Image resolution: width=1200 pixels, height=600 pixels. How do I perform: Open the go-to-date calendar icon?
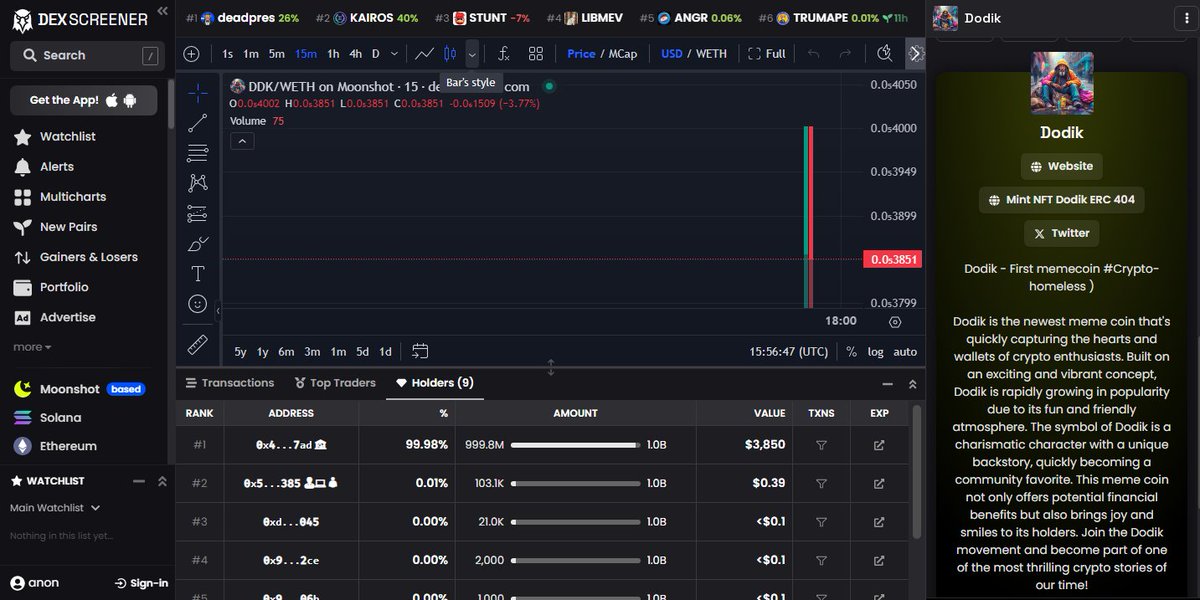point(420,351)
